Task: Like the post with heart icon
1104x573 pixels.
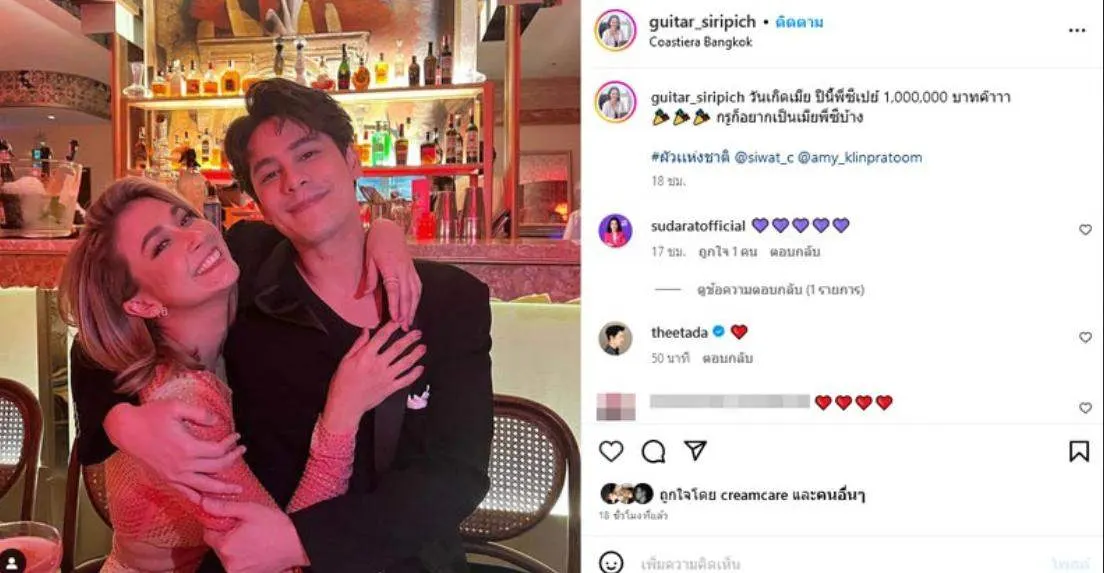Action: click(611, 451)
